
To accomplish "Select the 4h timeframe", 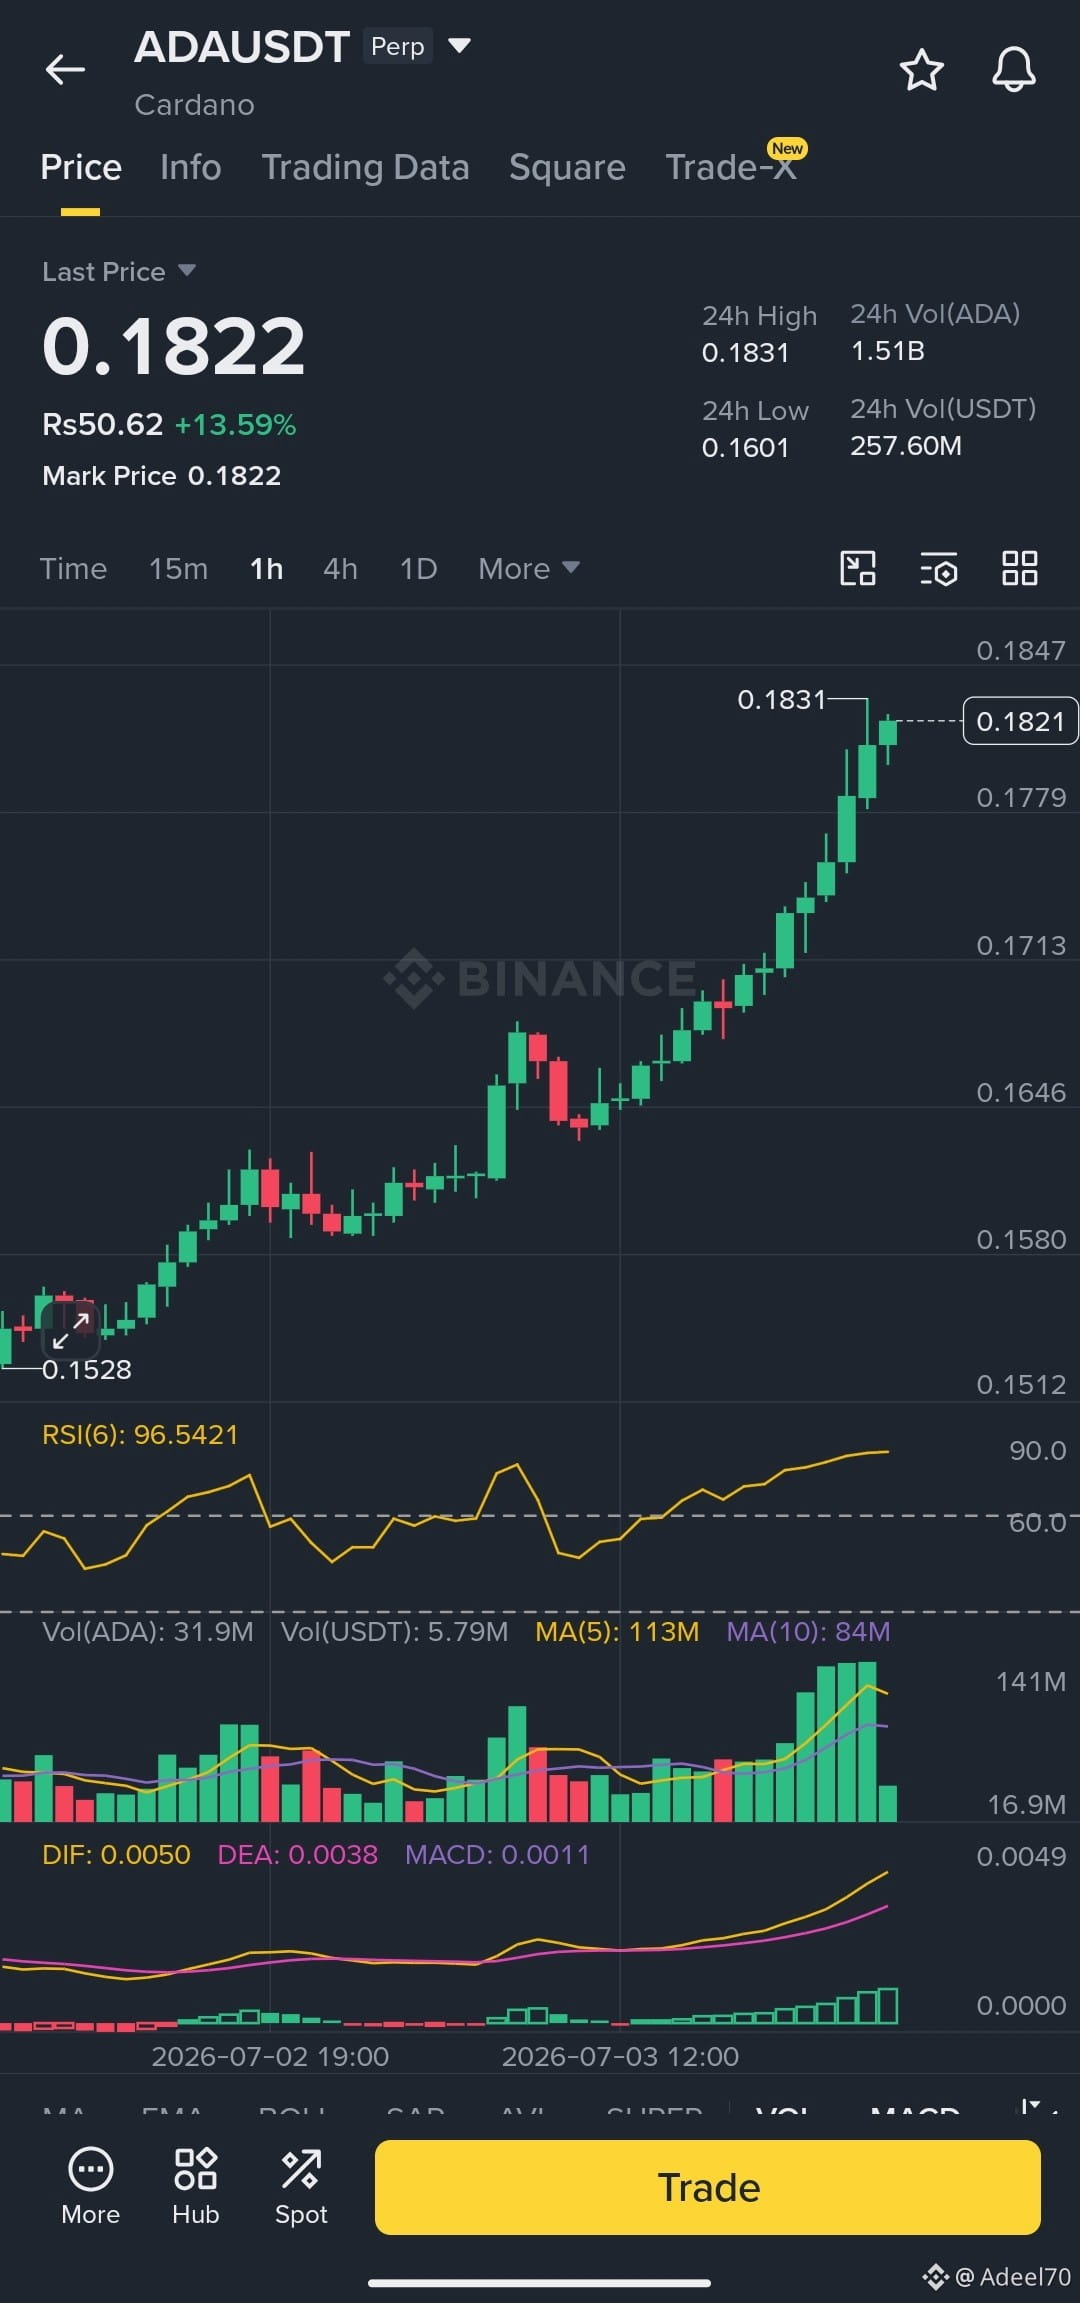I will coord(340,568).
